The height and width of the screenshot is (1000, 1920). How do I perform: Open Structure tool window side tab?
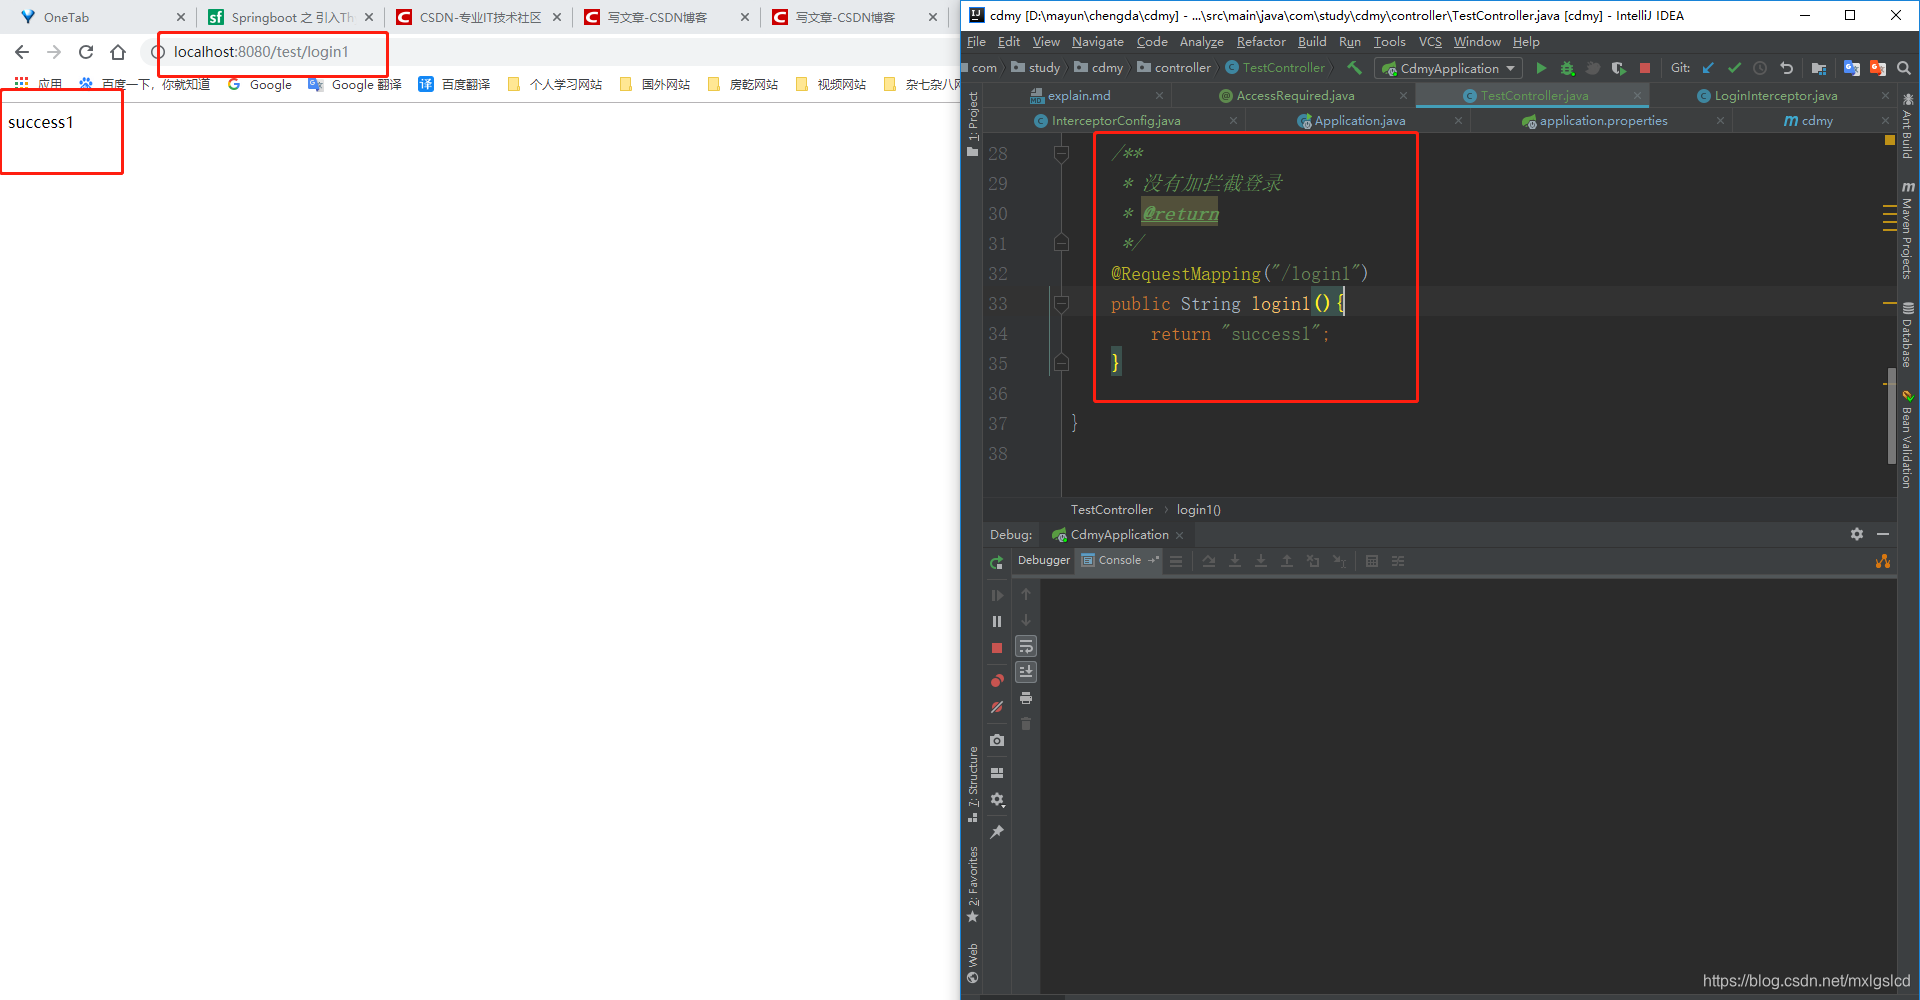pyautogui.click(x=973, y=784)
